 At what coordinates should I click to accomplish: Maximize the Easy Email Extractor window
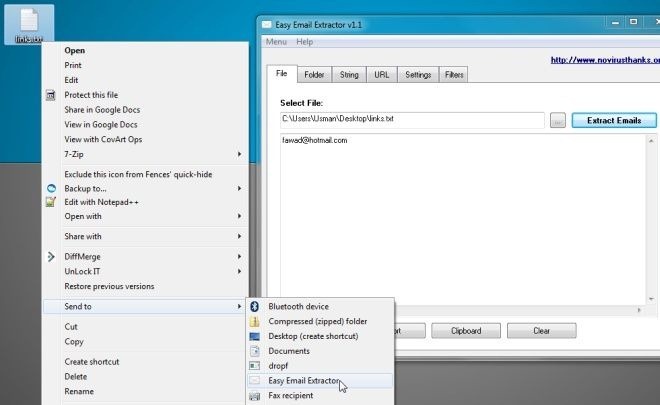coord(633,22)
